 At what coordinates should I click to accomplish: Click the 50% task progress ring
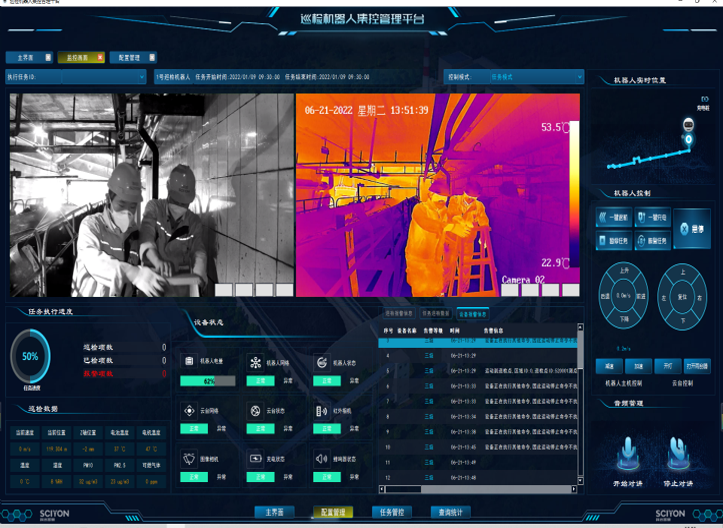tap(30, 356)
